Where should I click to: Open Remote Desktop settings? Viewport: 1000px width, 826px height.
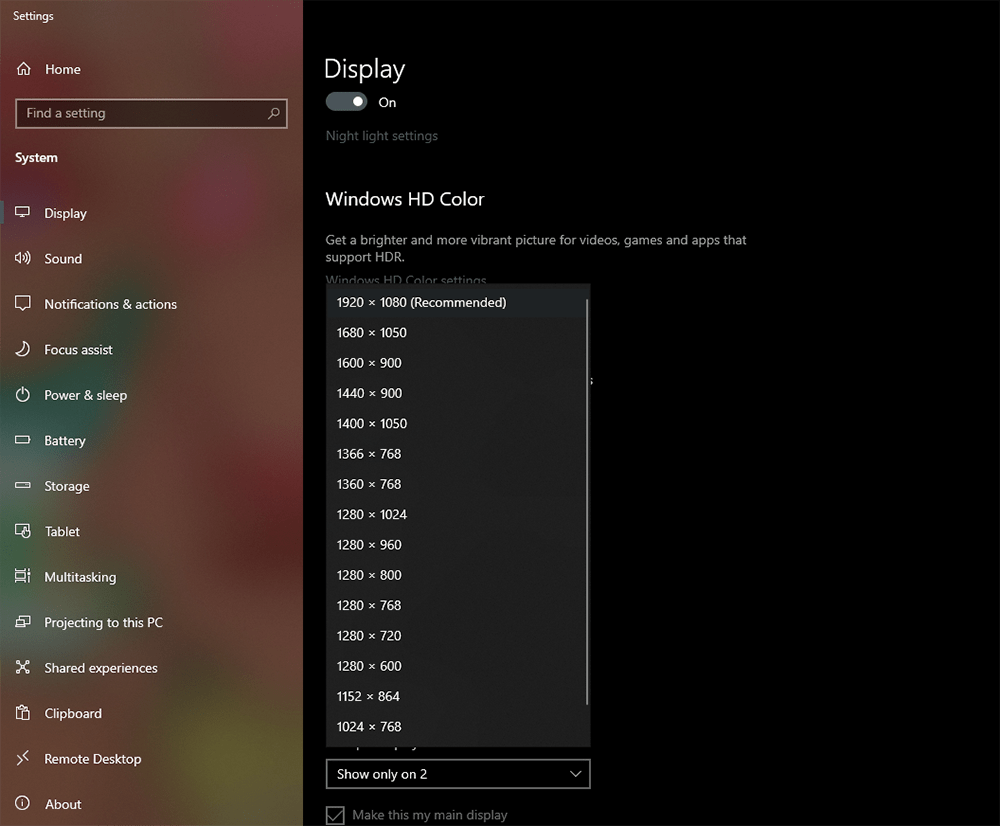click(151, 758)
